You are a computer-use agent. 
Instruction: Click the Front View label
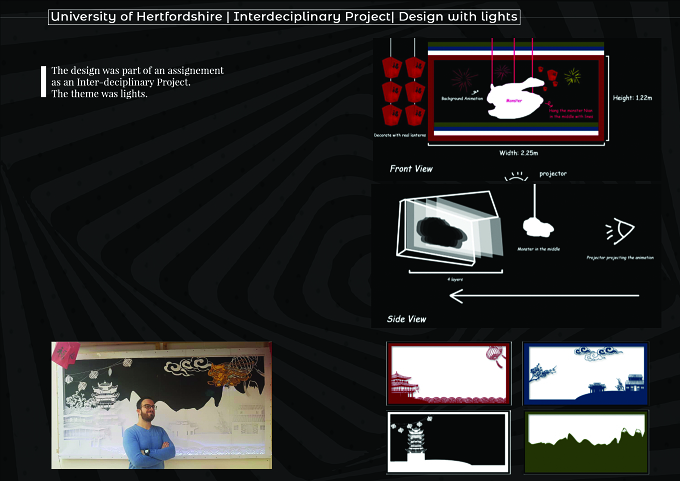pyautogui.click(x=411, y=169)
